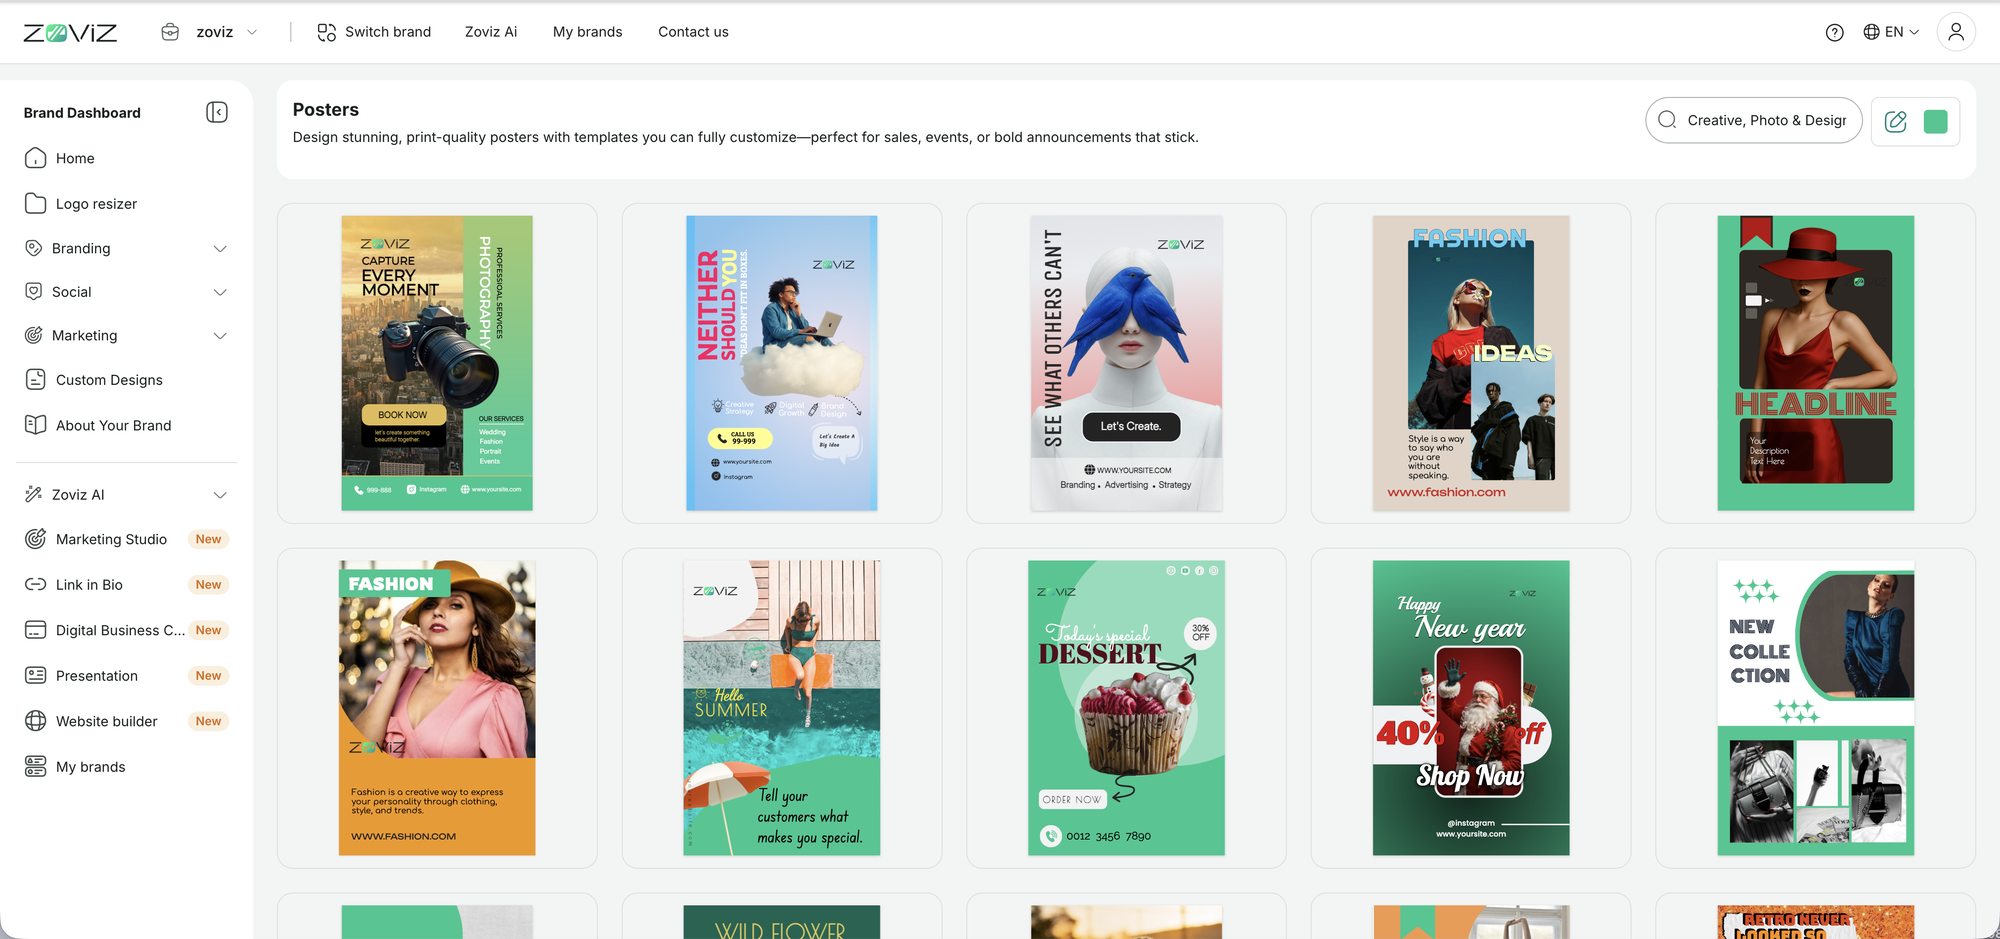Click the green brand color swatch
The width and height of the screenshot is (2000, 939).
click(x=1936, y=121)
